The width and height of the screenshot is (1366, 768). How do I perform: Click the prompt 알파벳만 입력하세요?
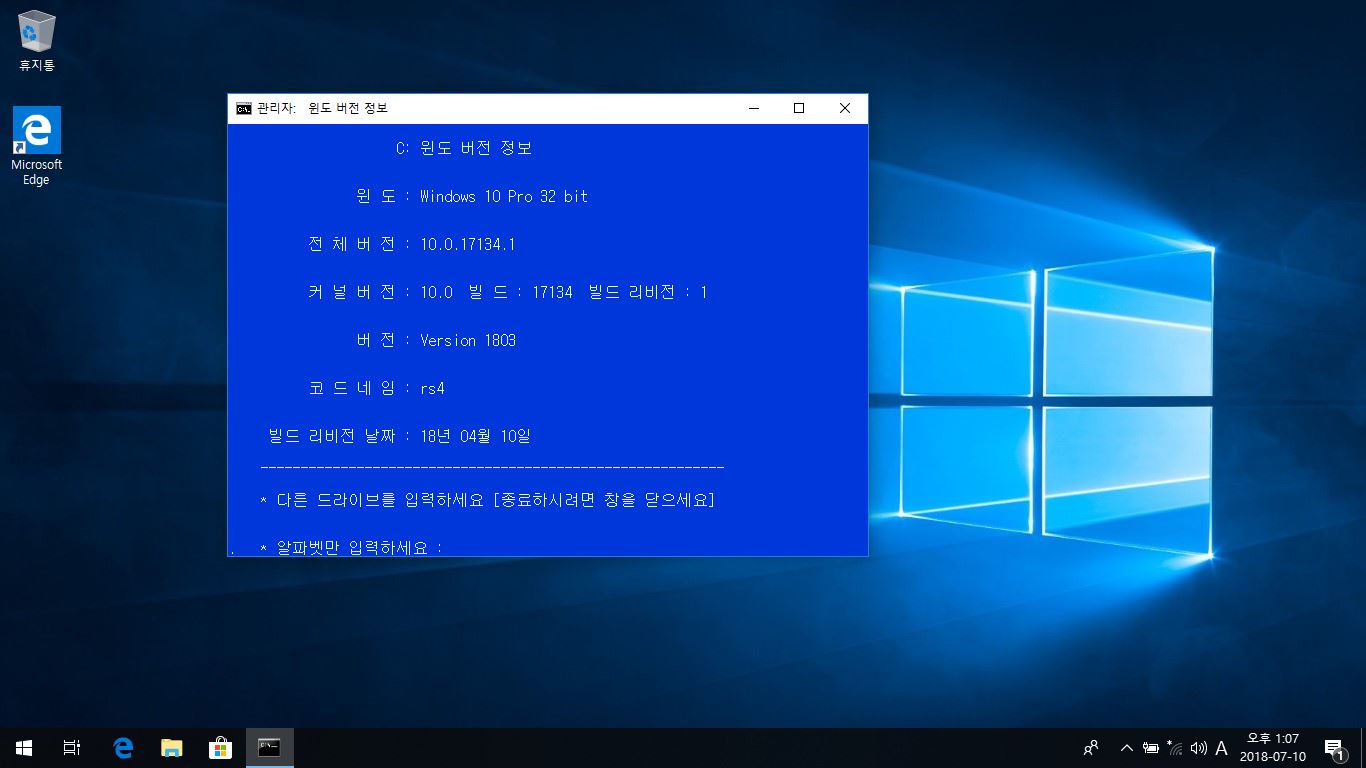[x=351, y=547]
